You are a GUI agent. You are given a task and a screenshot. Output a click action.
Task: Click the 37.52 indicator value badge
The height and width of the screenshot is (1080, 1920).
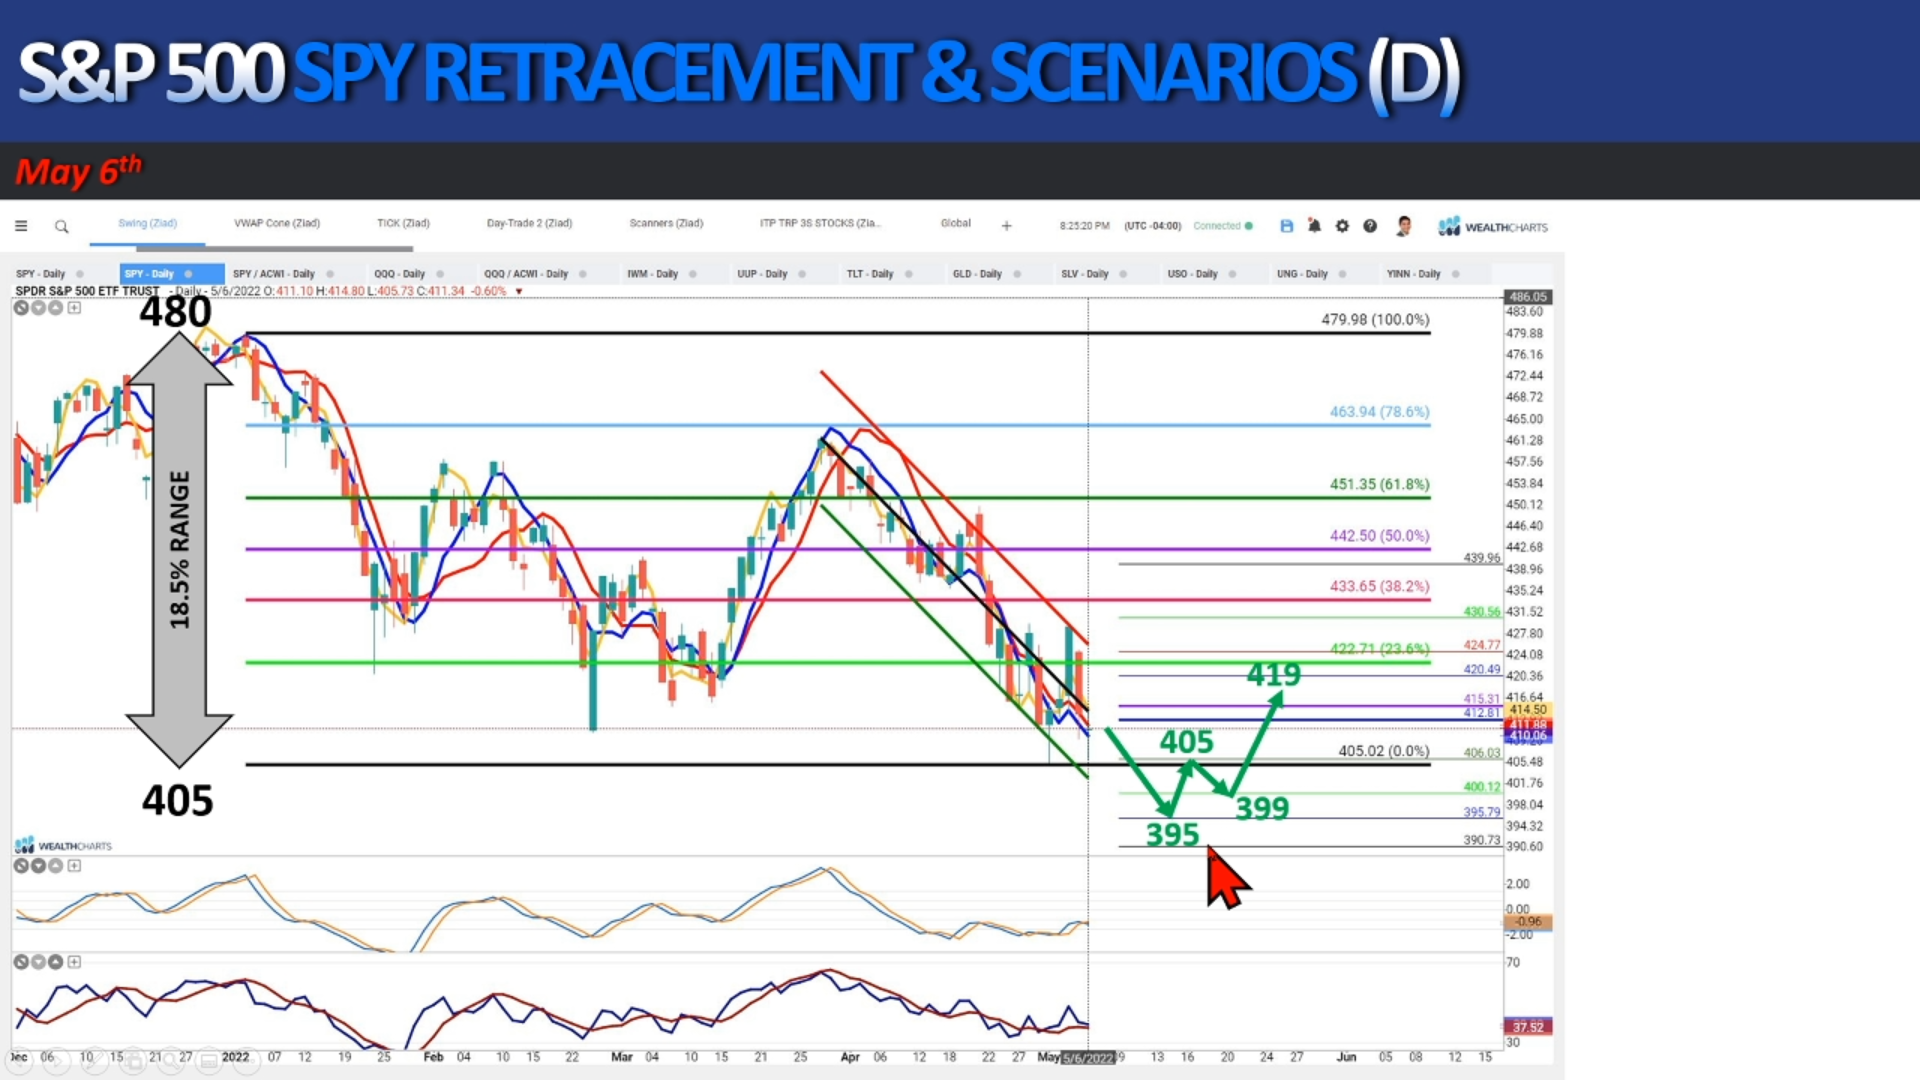(1527, 1027)
